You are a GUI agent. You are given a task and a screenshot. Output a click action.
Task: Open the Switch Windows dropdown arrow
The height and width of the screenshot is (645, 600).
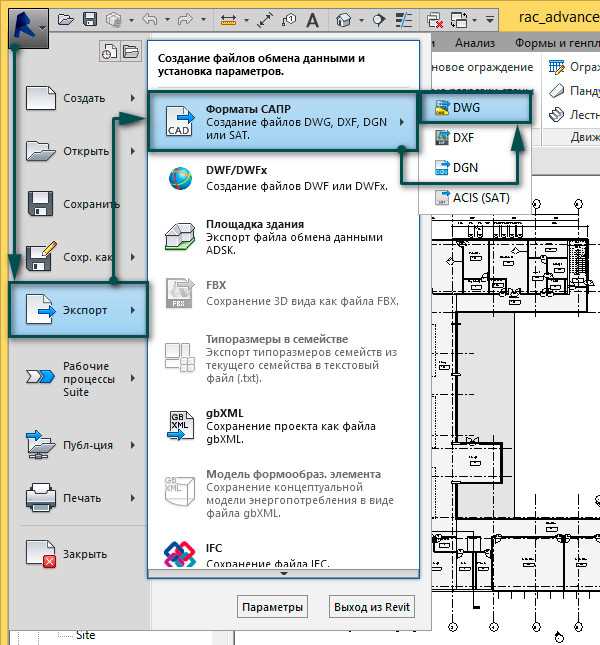[475, 20]
